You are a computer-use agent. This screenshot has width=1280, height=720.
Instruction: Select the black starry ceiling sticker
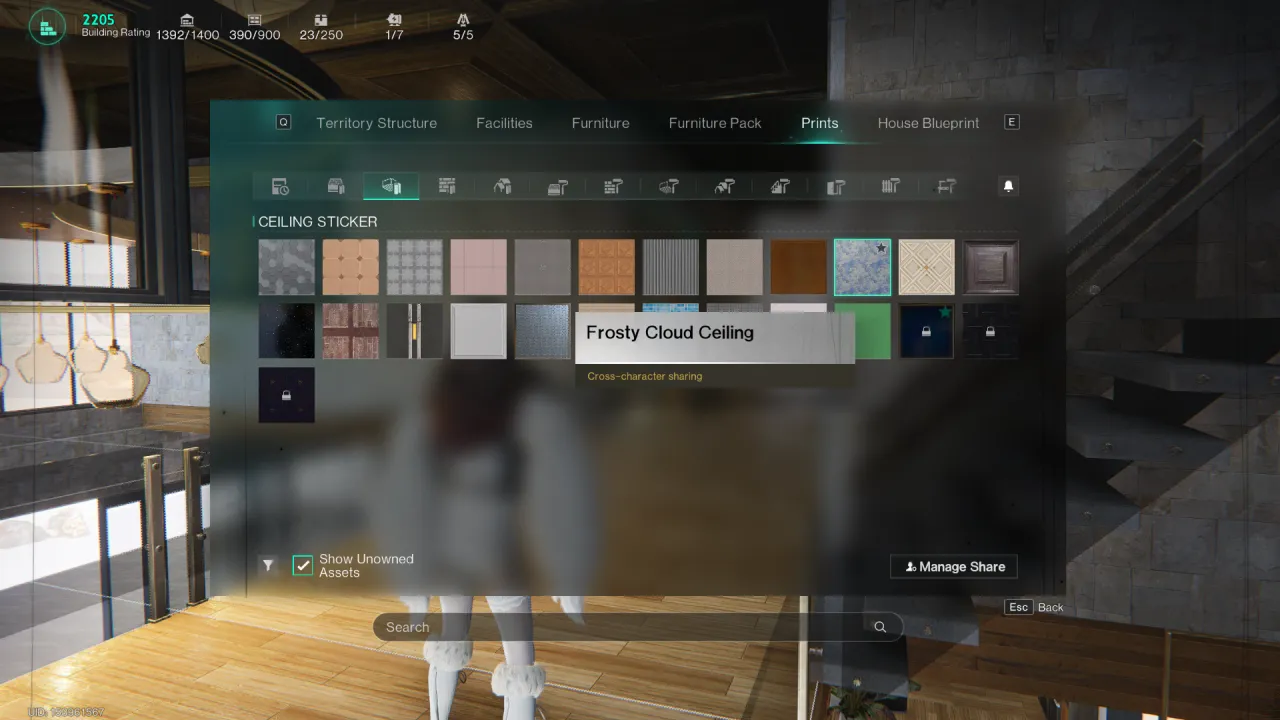[287, 331]
